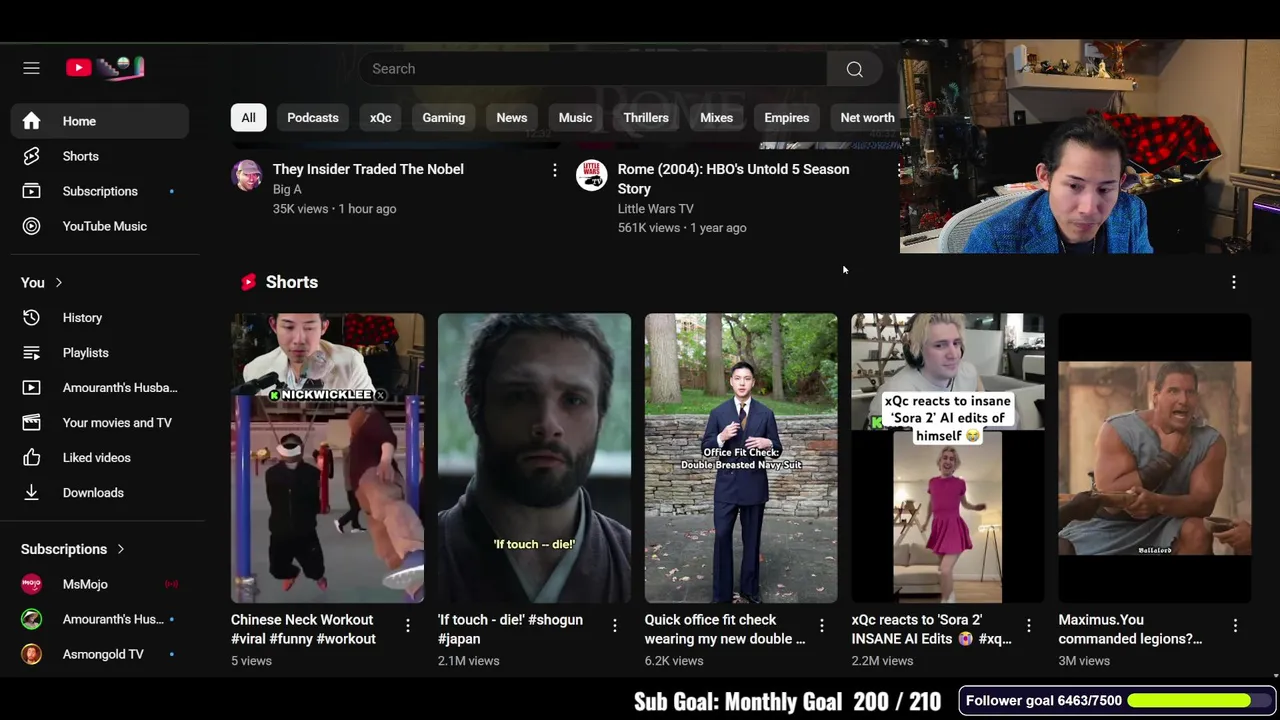Open Downloads page
The height and width of the screenshot is (720, 1280).
point(100,493)
